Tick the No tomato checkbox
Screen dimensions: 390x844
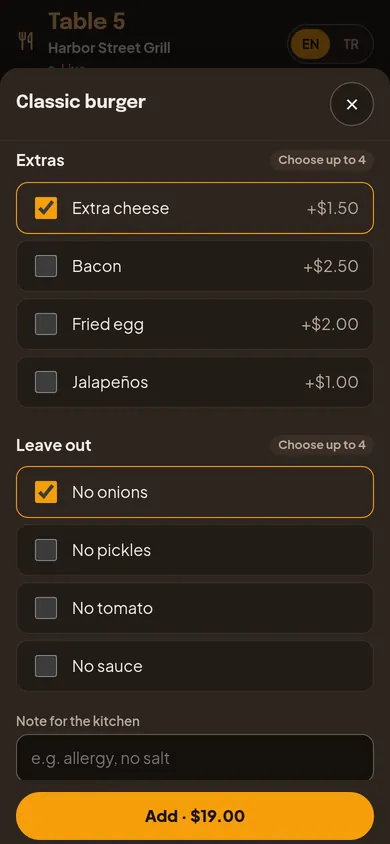(46, 608)
